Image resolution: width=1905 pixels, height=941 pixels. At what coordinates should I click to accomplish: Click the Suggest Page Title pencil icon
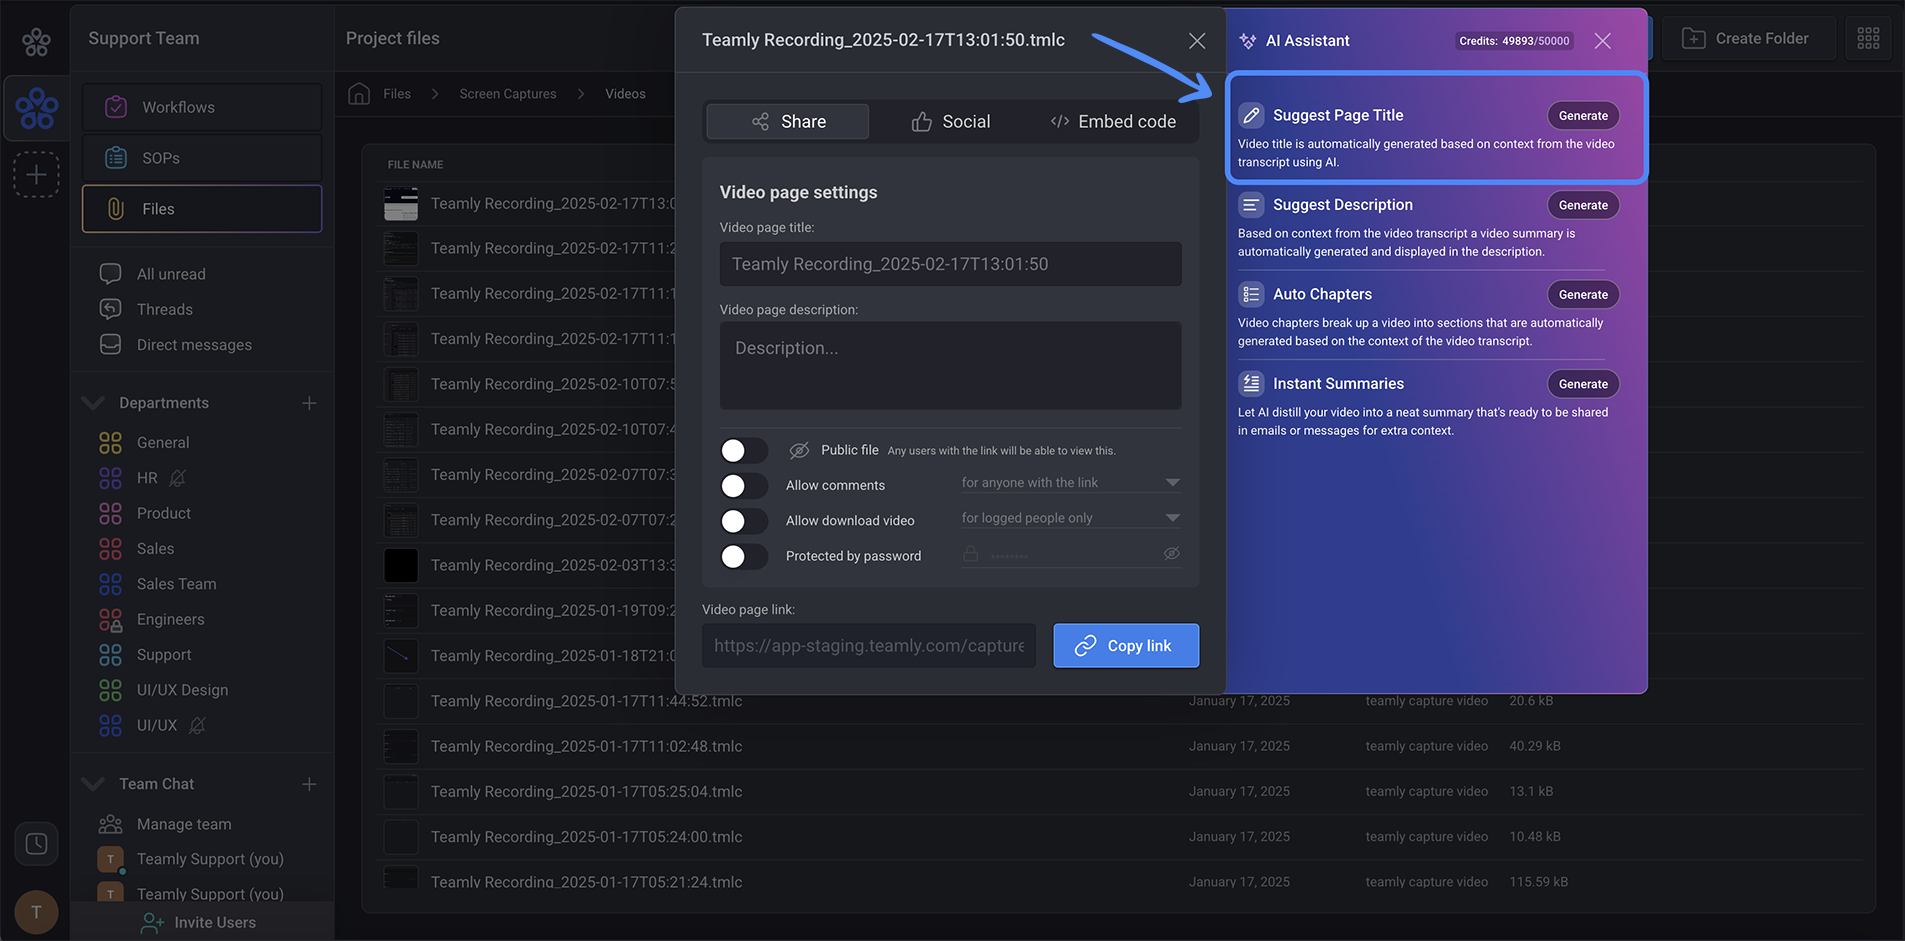[1251, 115]
